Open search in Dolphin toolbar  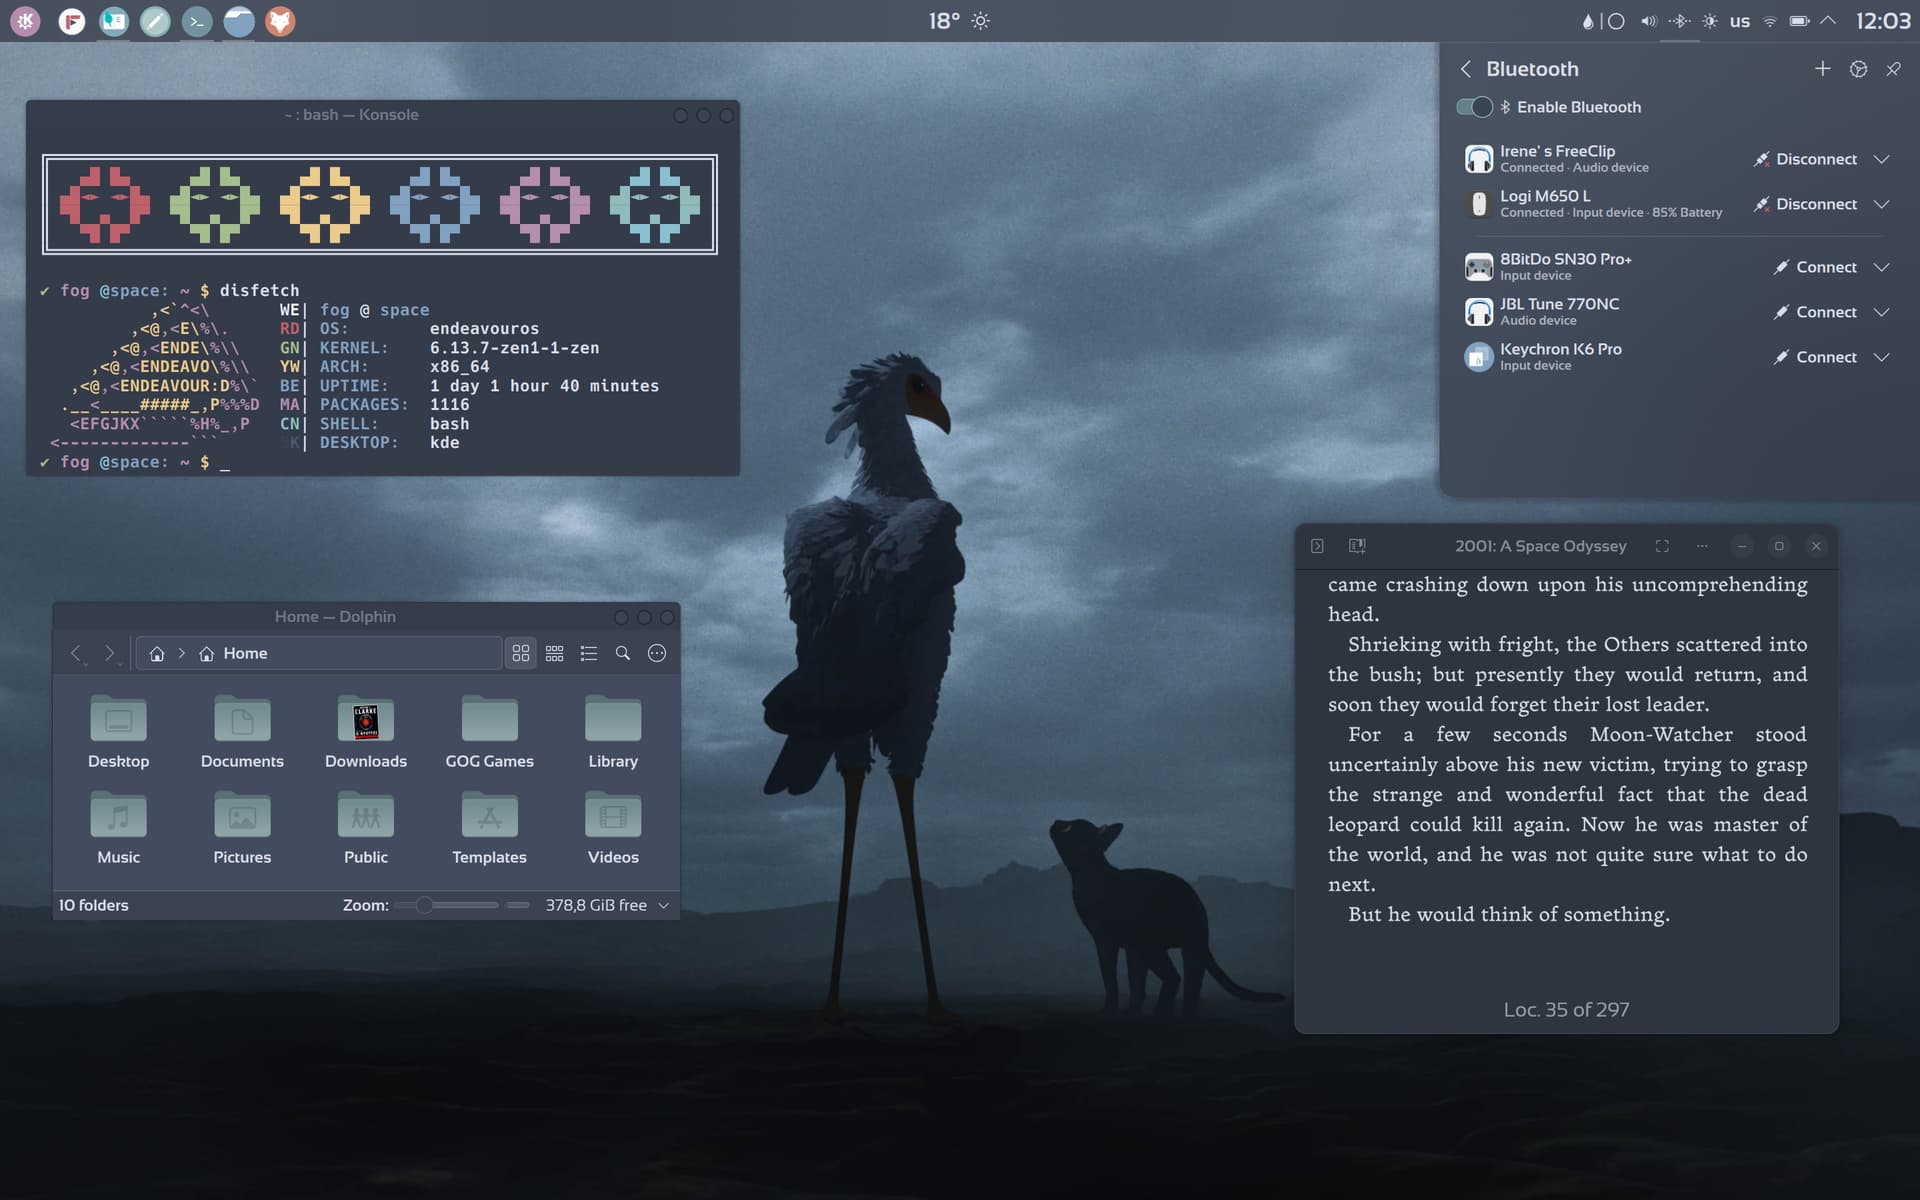point(623,653)
